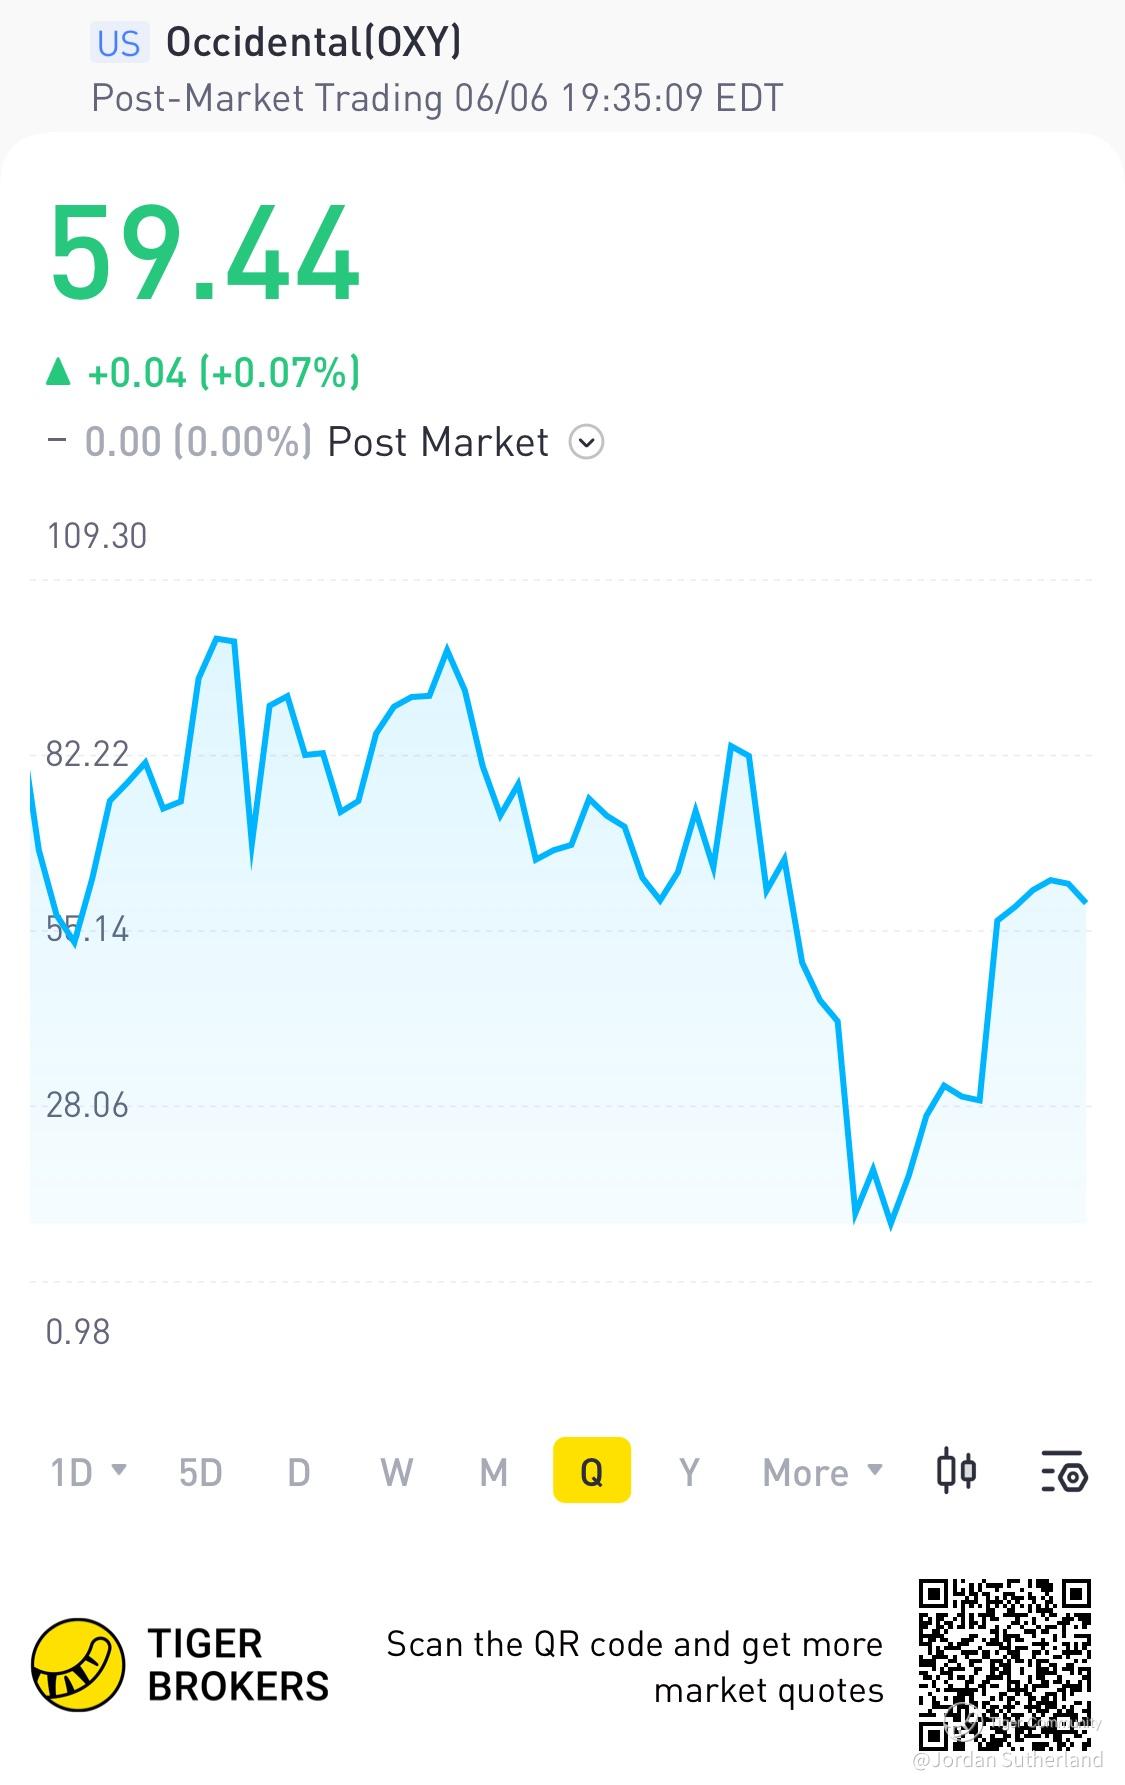Open candlestick chart type icon

[x=956, y=1471]
